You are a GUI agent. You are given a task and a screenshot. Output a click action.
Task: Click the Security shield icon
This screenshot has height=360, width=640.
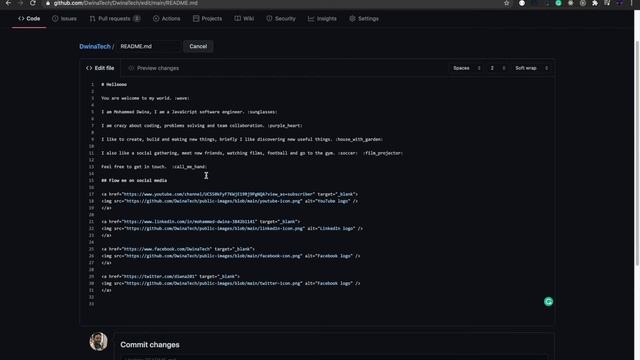(269, 19)
